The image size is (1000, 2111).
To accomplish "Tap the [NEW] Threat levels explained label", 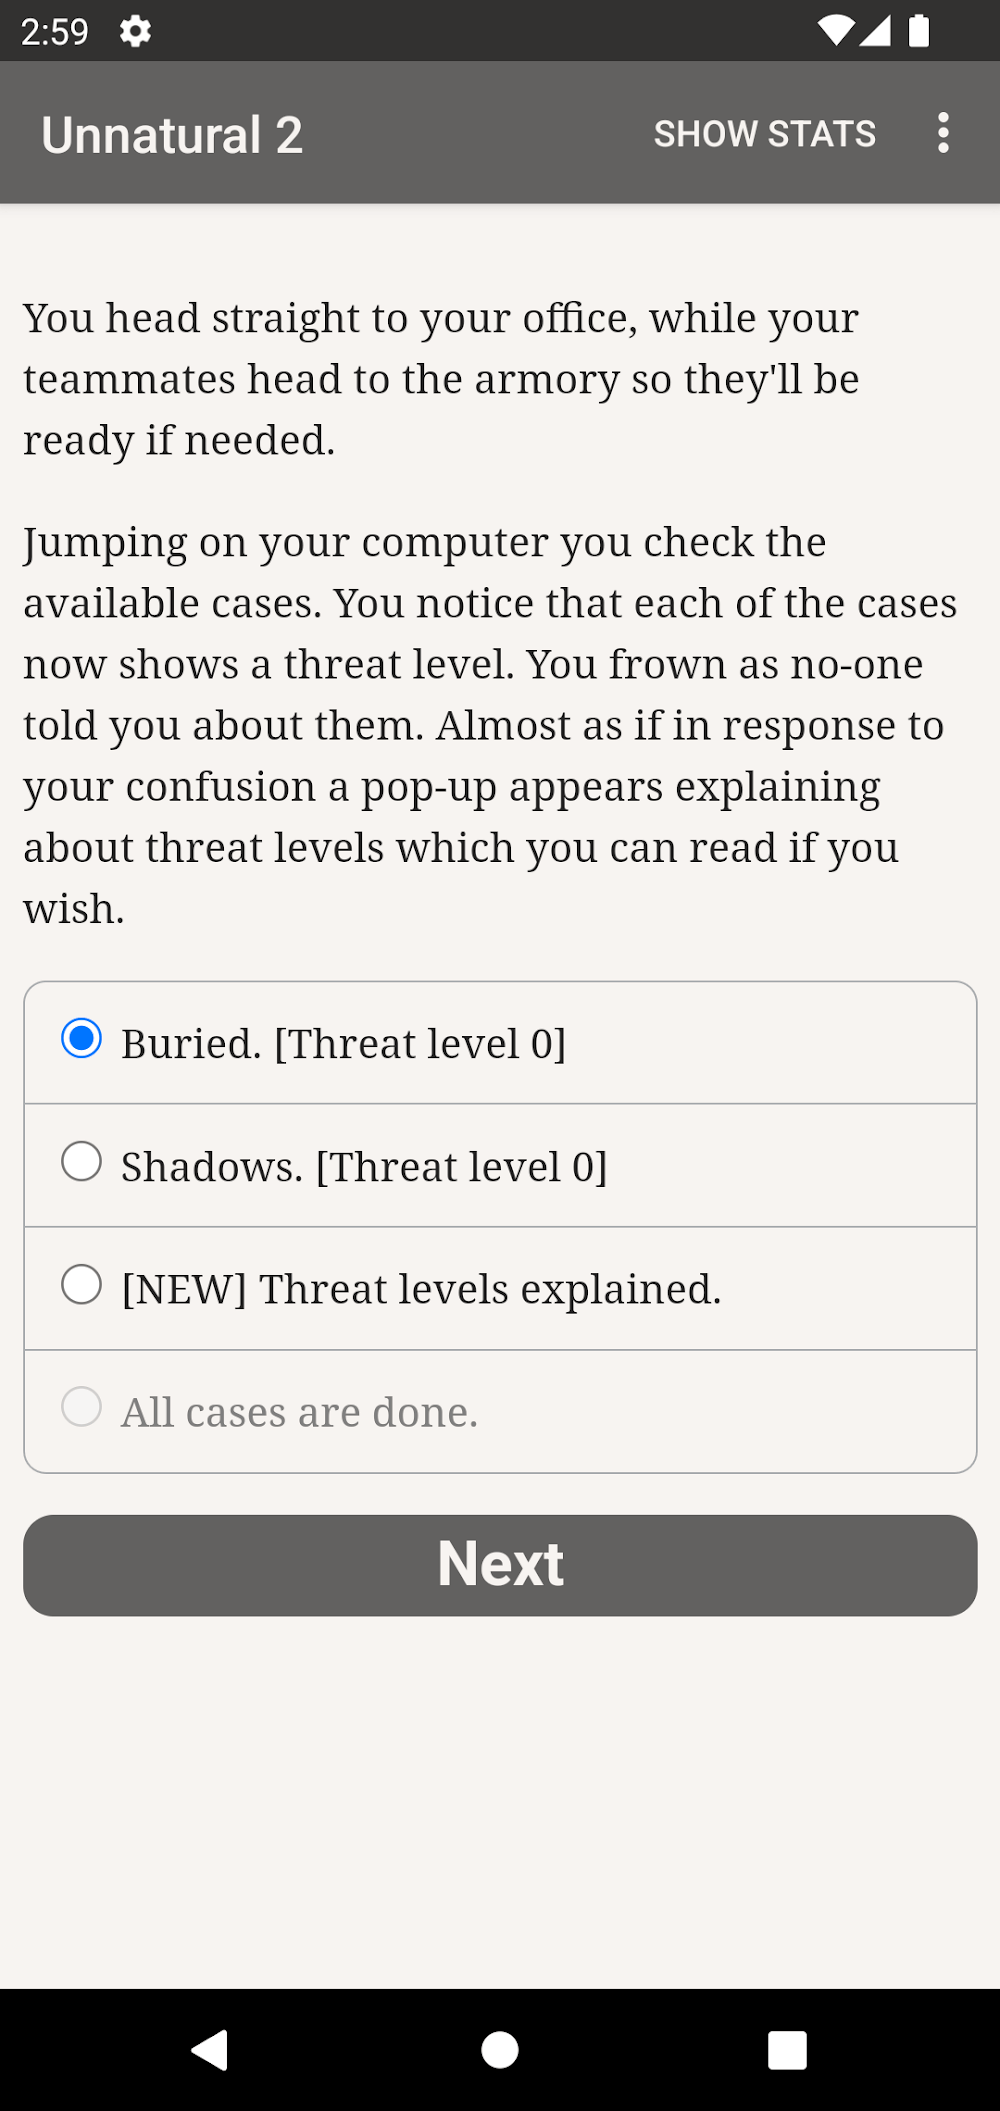I will 421,1289.
